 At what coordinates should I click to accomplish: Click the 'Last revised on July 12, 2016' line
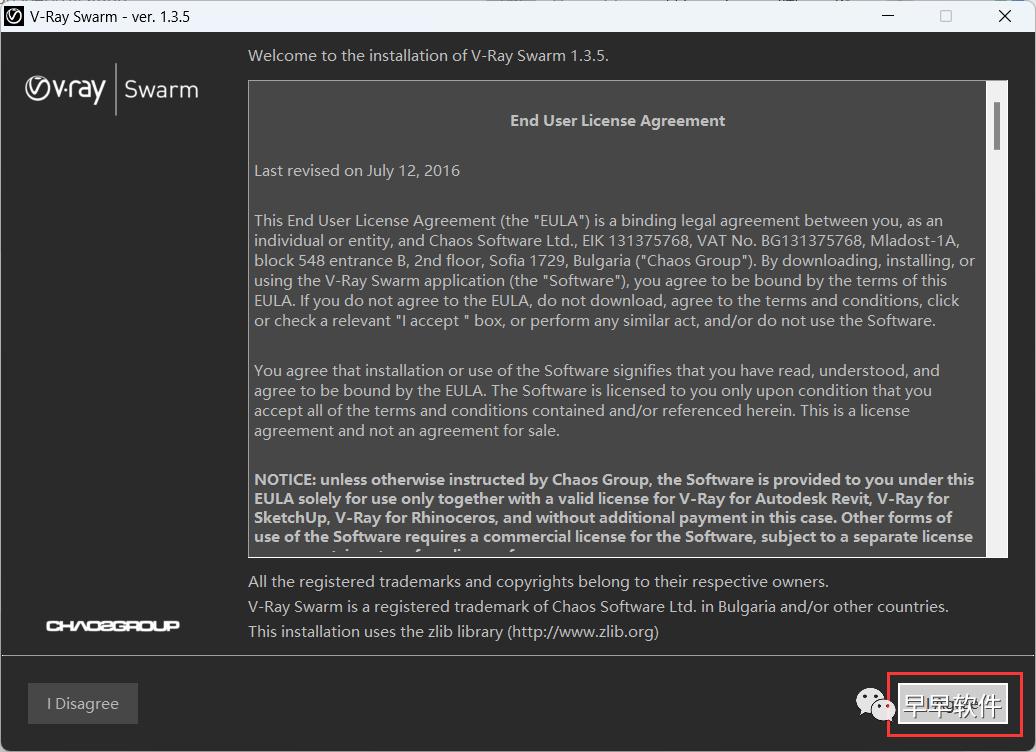point(357,170)
